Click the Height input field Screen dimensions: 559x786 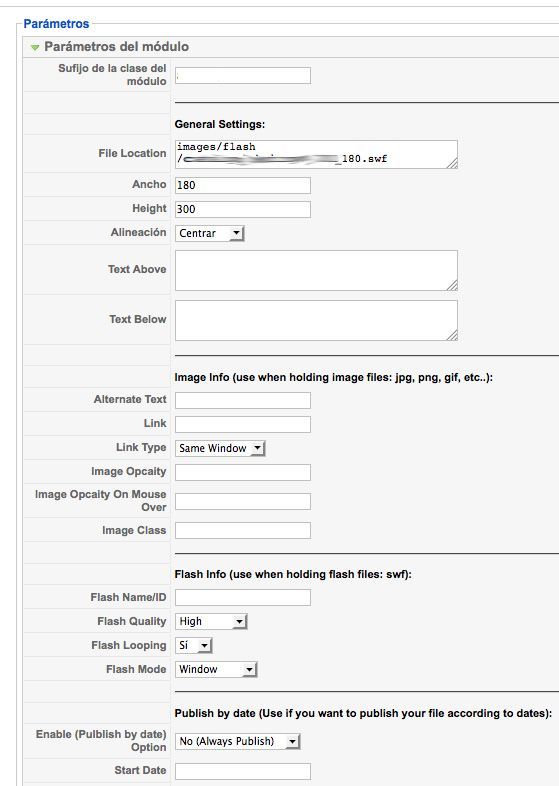point(243,209)
